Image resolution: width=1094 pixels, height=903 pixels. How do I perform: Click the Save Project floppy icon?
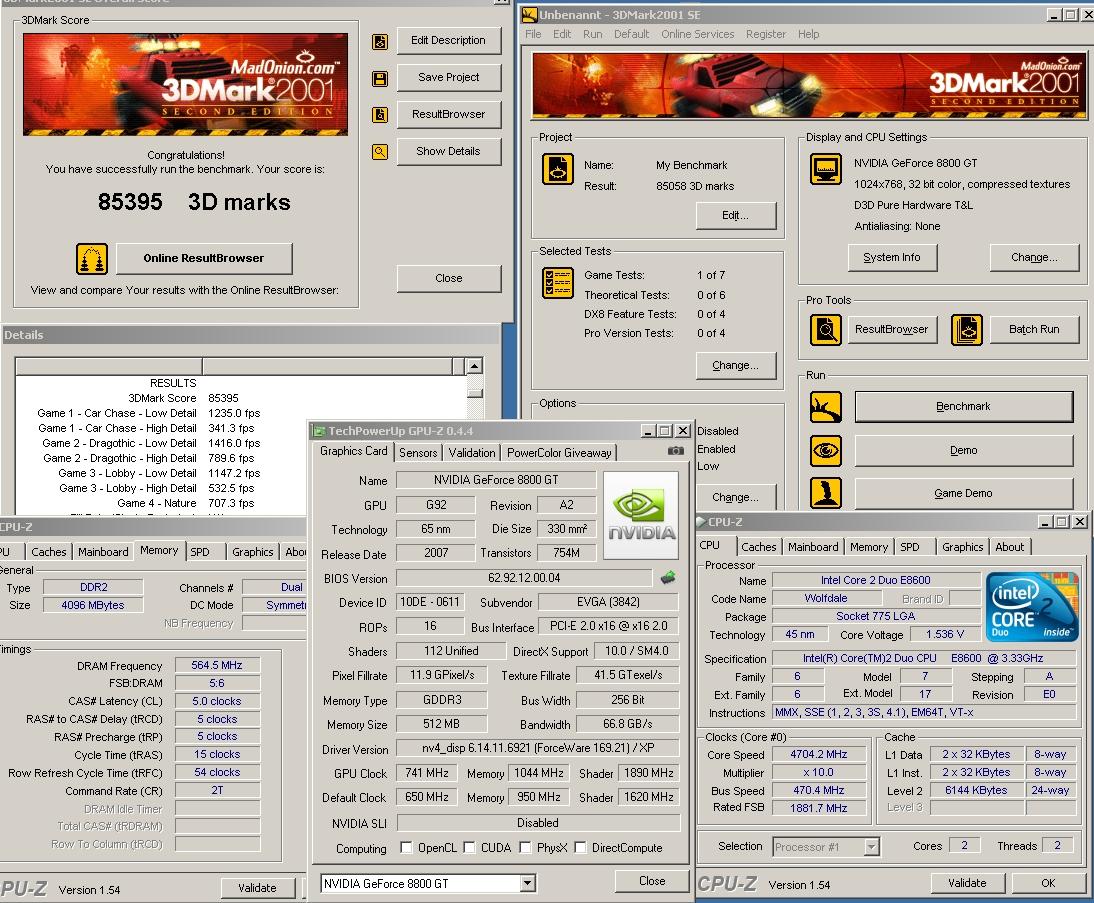[380, 79]
